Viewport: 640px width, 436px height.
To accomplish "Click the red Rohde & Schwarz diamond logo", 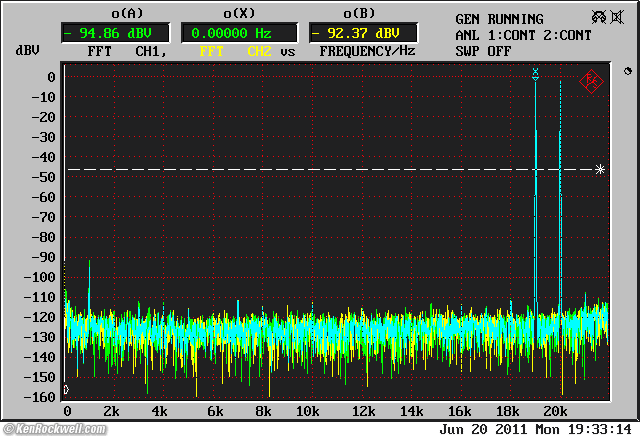I will click(590, 80).
